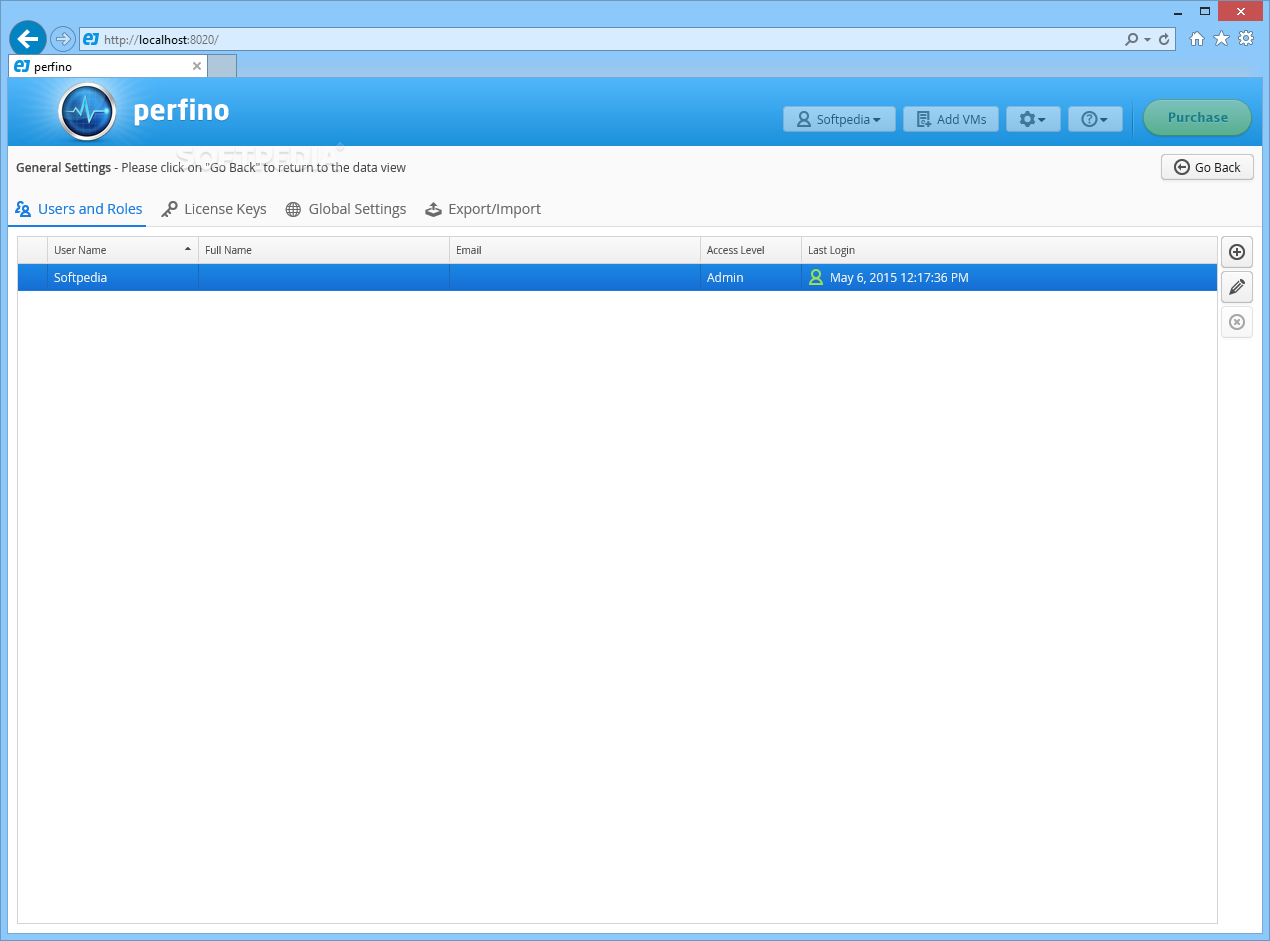Open browser tools gear icon
This screenshot has width=1270, height=941.
pos(1246,39)
